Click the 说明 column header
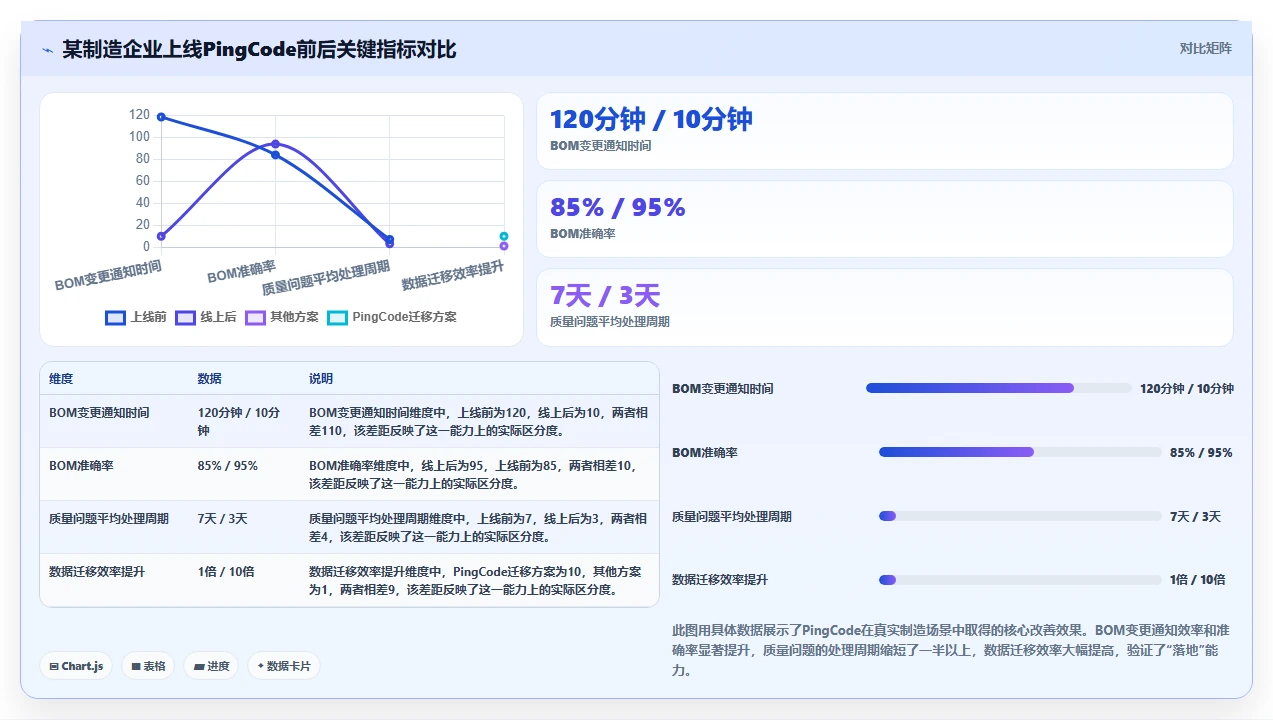 [321, 379]
